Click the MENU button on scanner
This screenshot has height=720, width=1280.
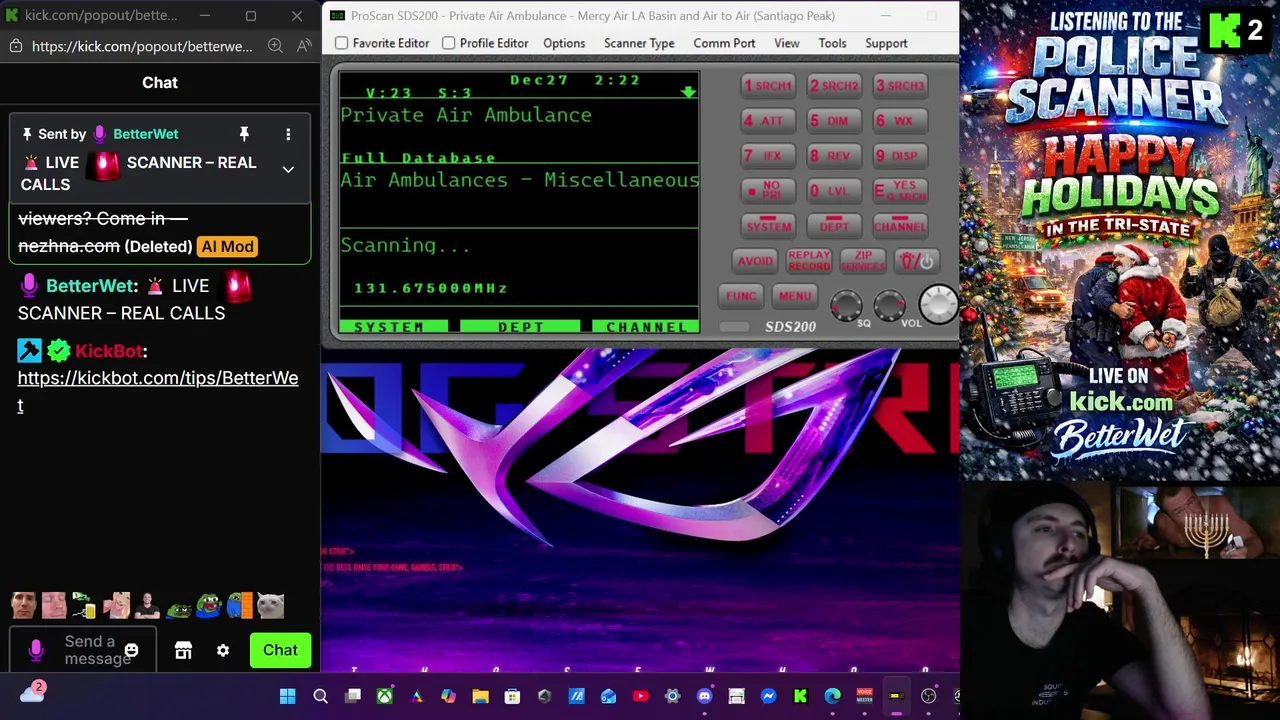click(x=795, y=296)
